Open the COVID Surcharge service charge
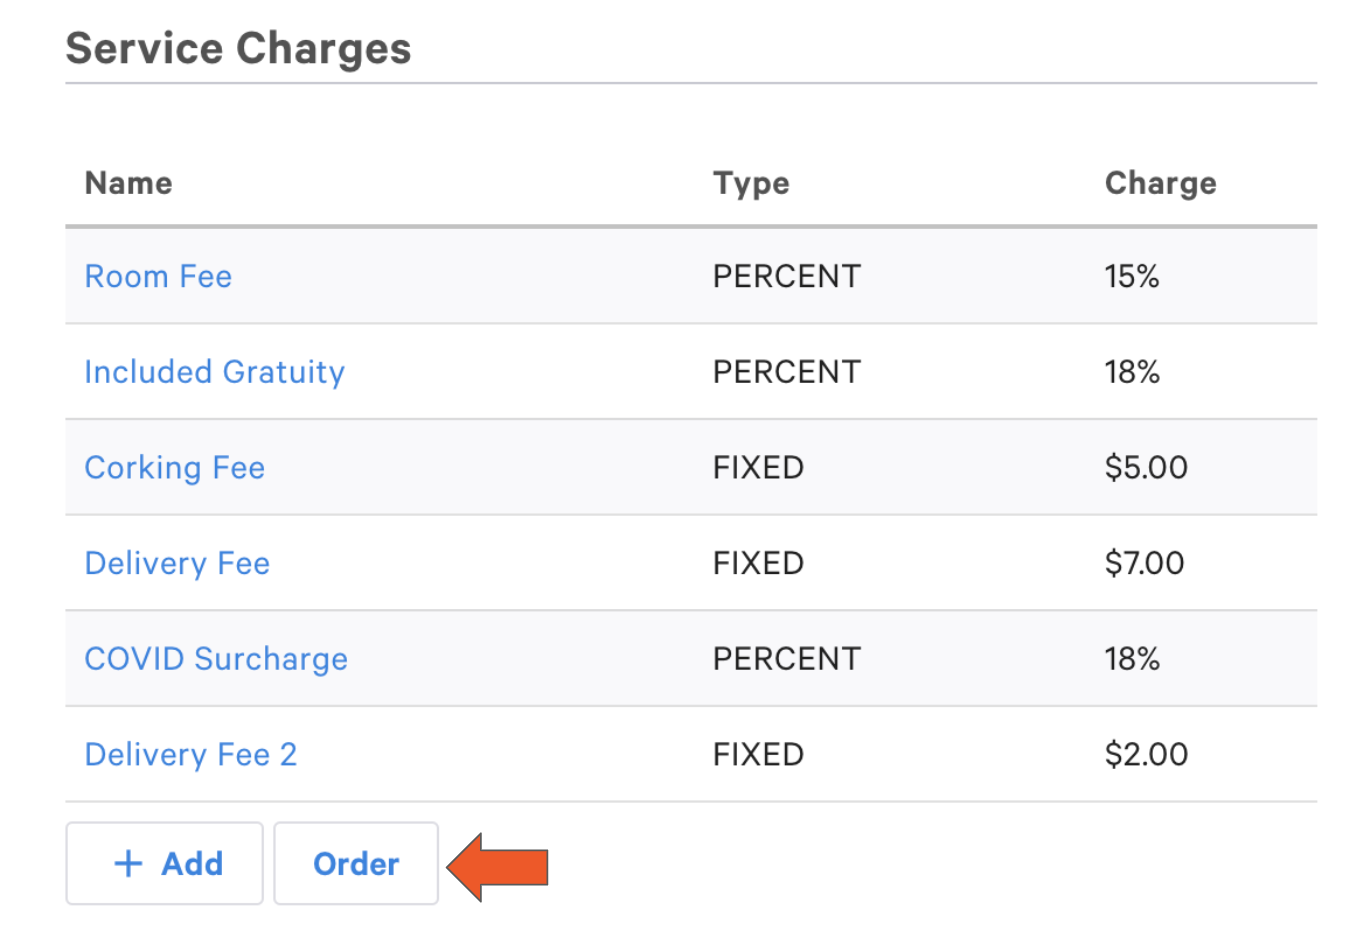 pyautogui.click(x=216, y=658)
